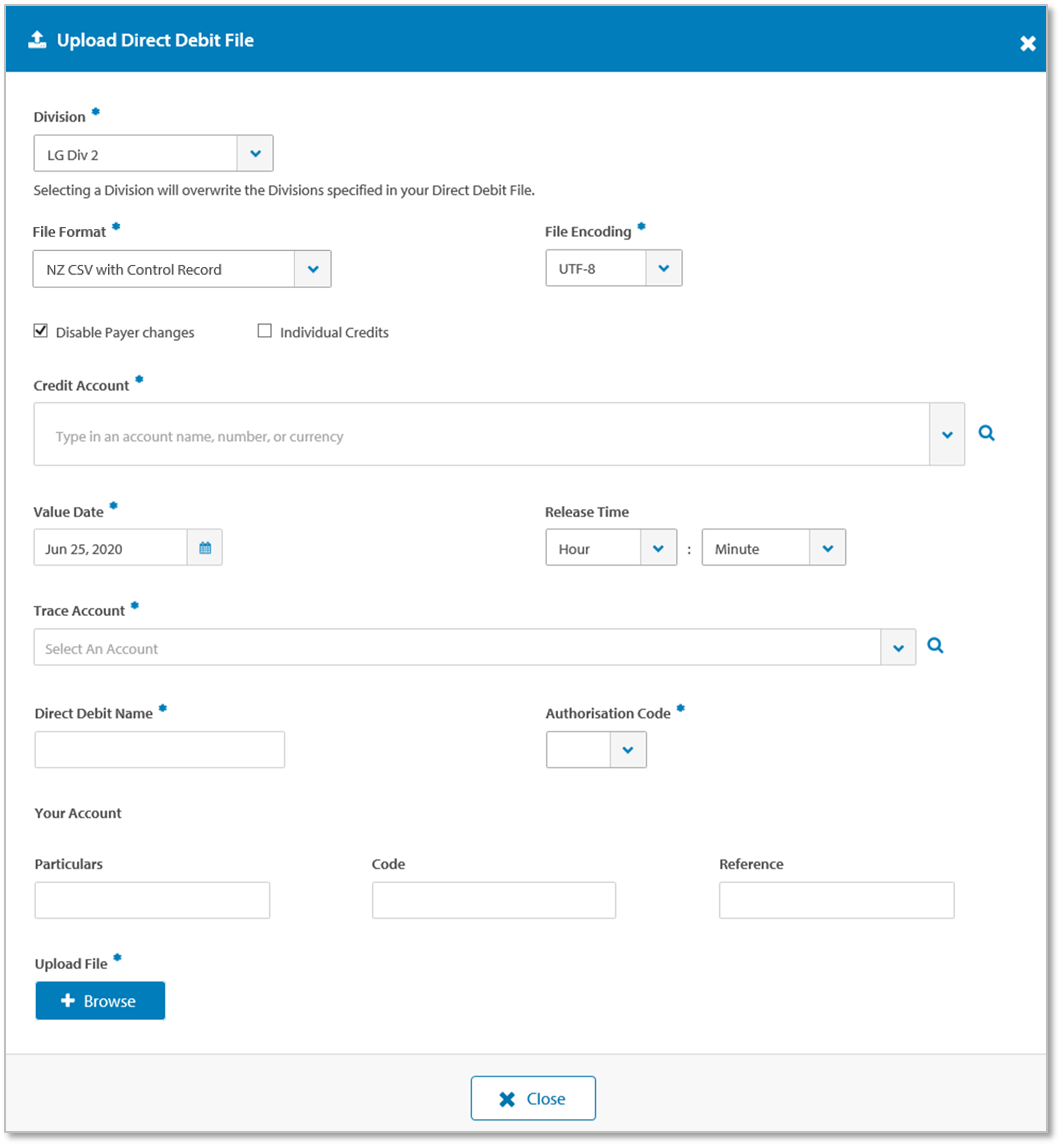
Task: Click the Reference text field
Action: pos(836,900)
